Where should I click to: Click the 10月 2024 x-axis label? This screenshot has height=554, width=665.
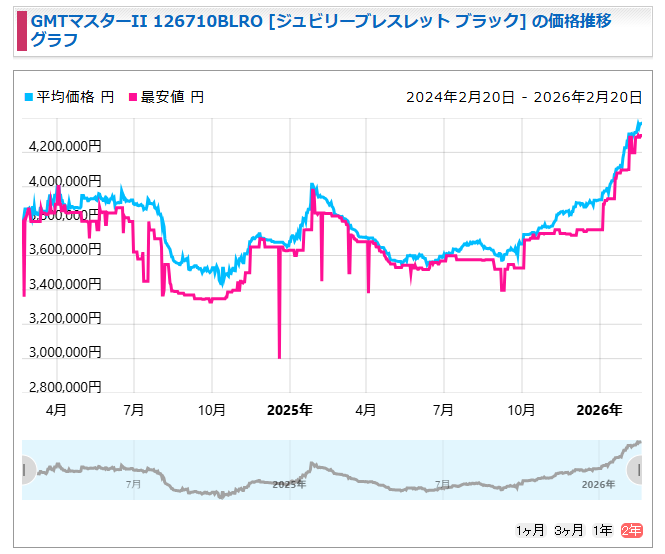212,410
